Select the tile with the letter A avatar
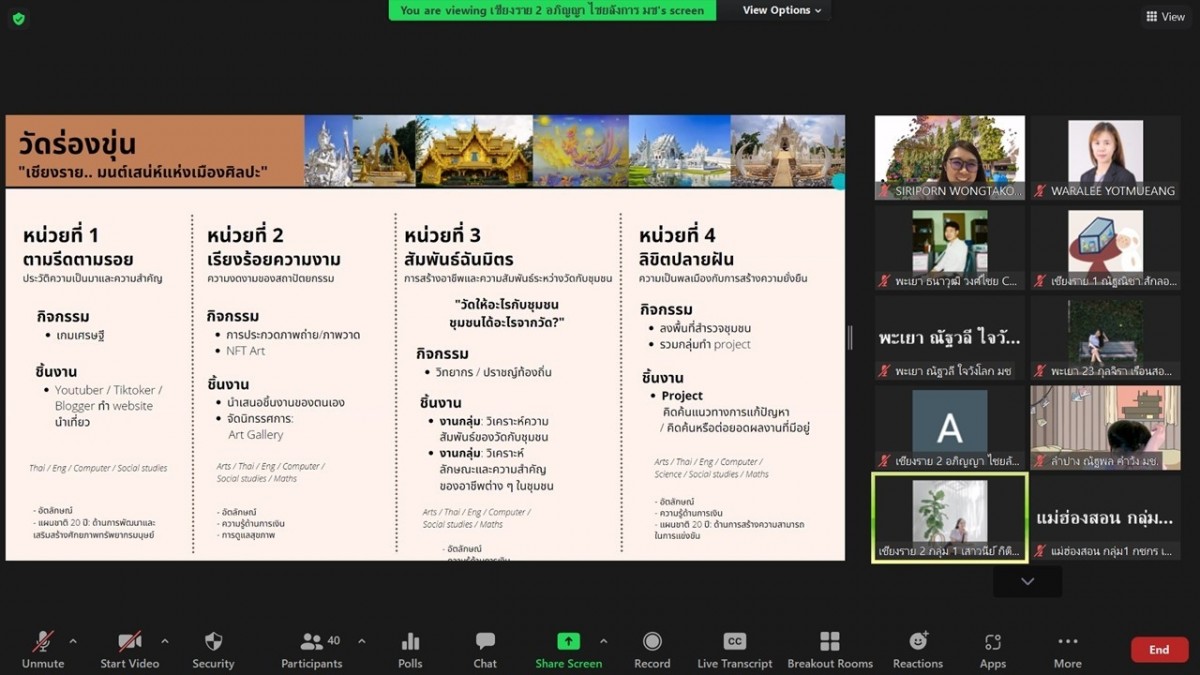The width and height of the screenshot is (1200, 675). [x=950, y=428]
